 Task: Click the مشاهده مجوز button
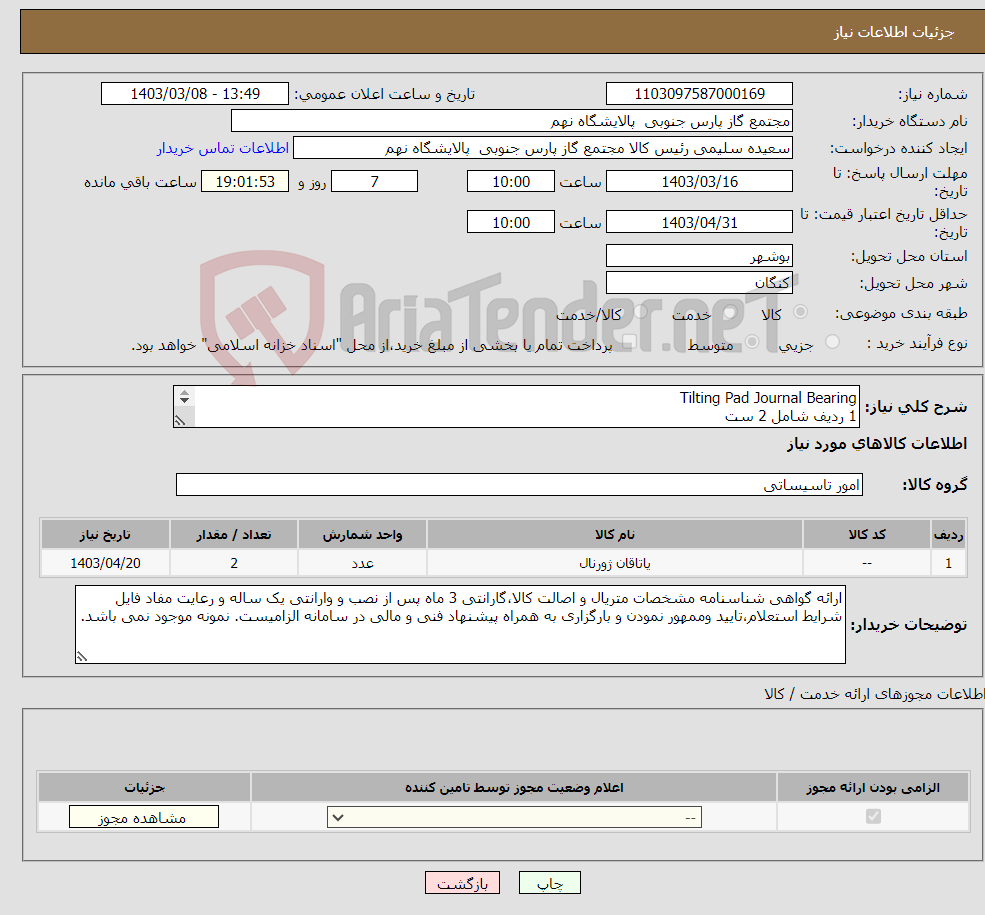pyautogui.click(x=144, y=817)
